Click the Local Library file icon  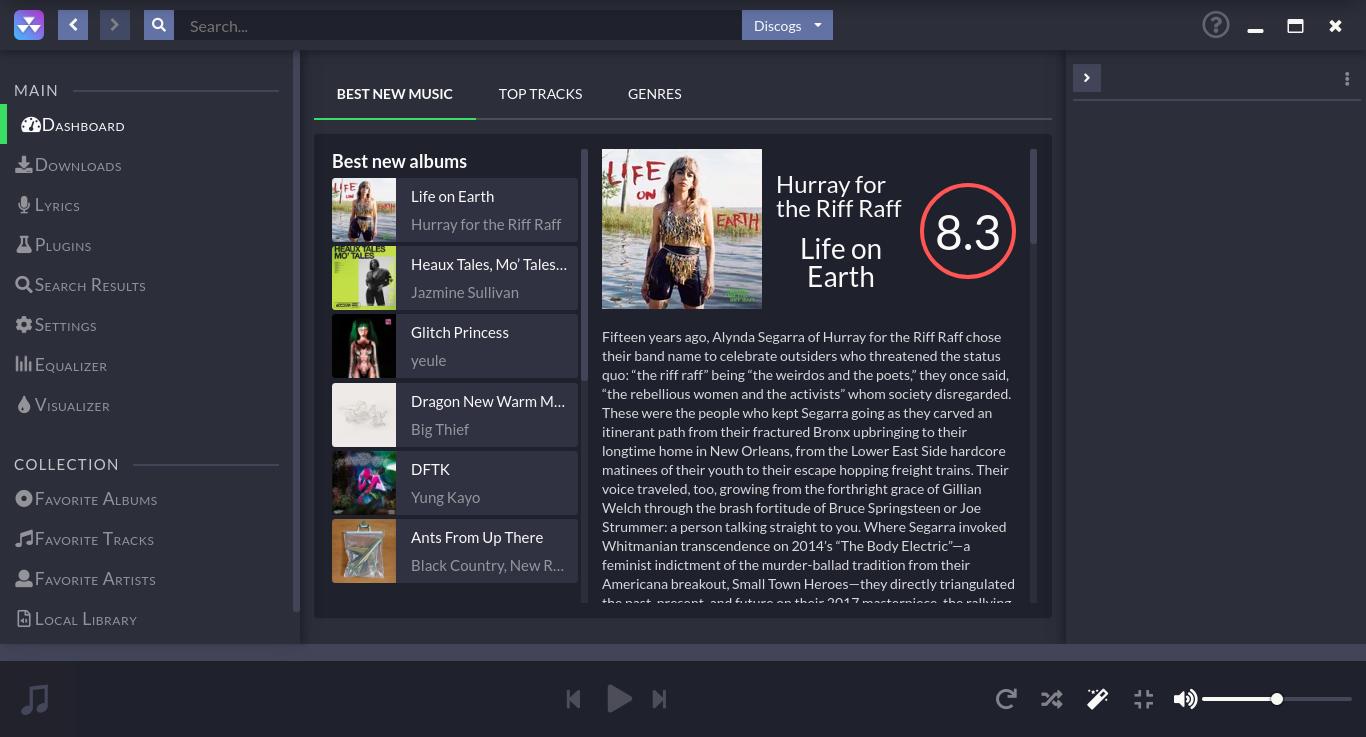[x=24, y=619]
